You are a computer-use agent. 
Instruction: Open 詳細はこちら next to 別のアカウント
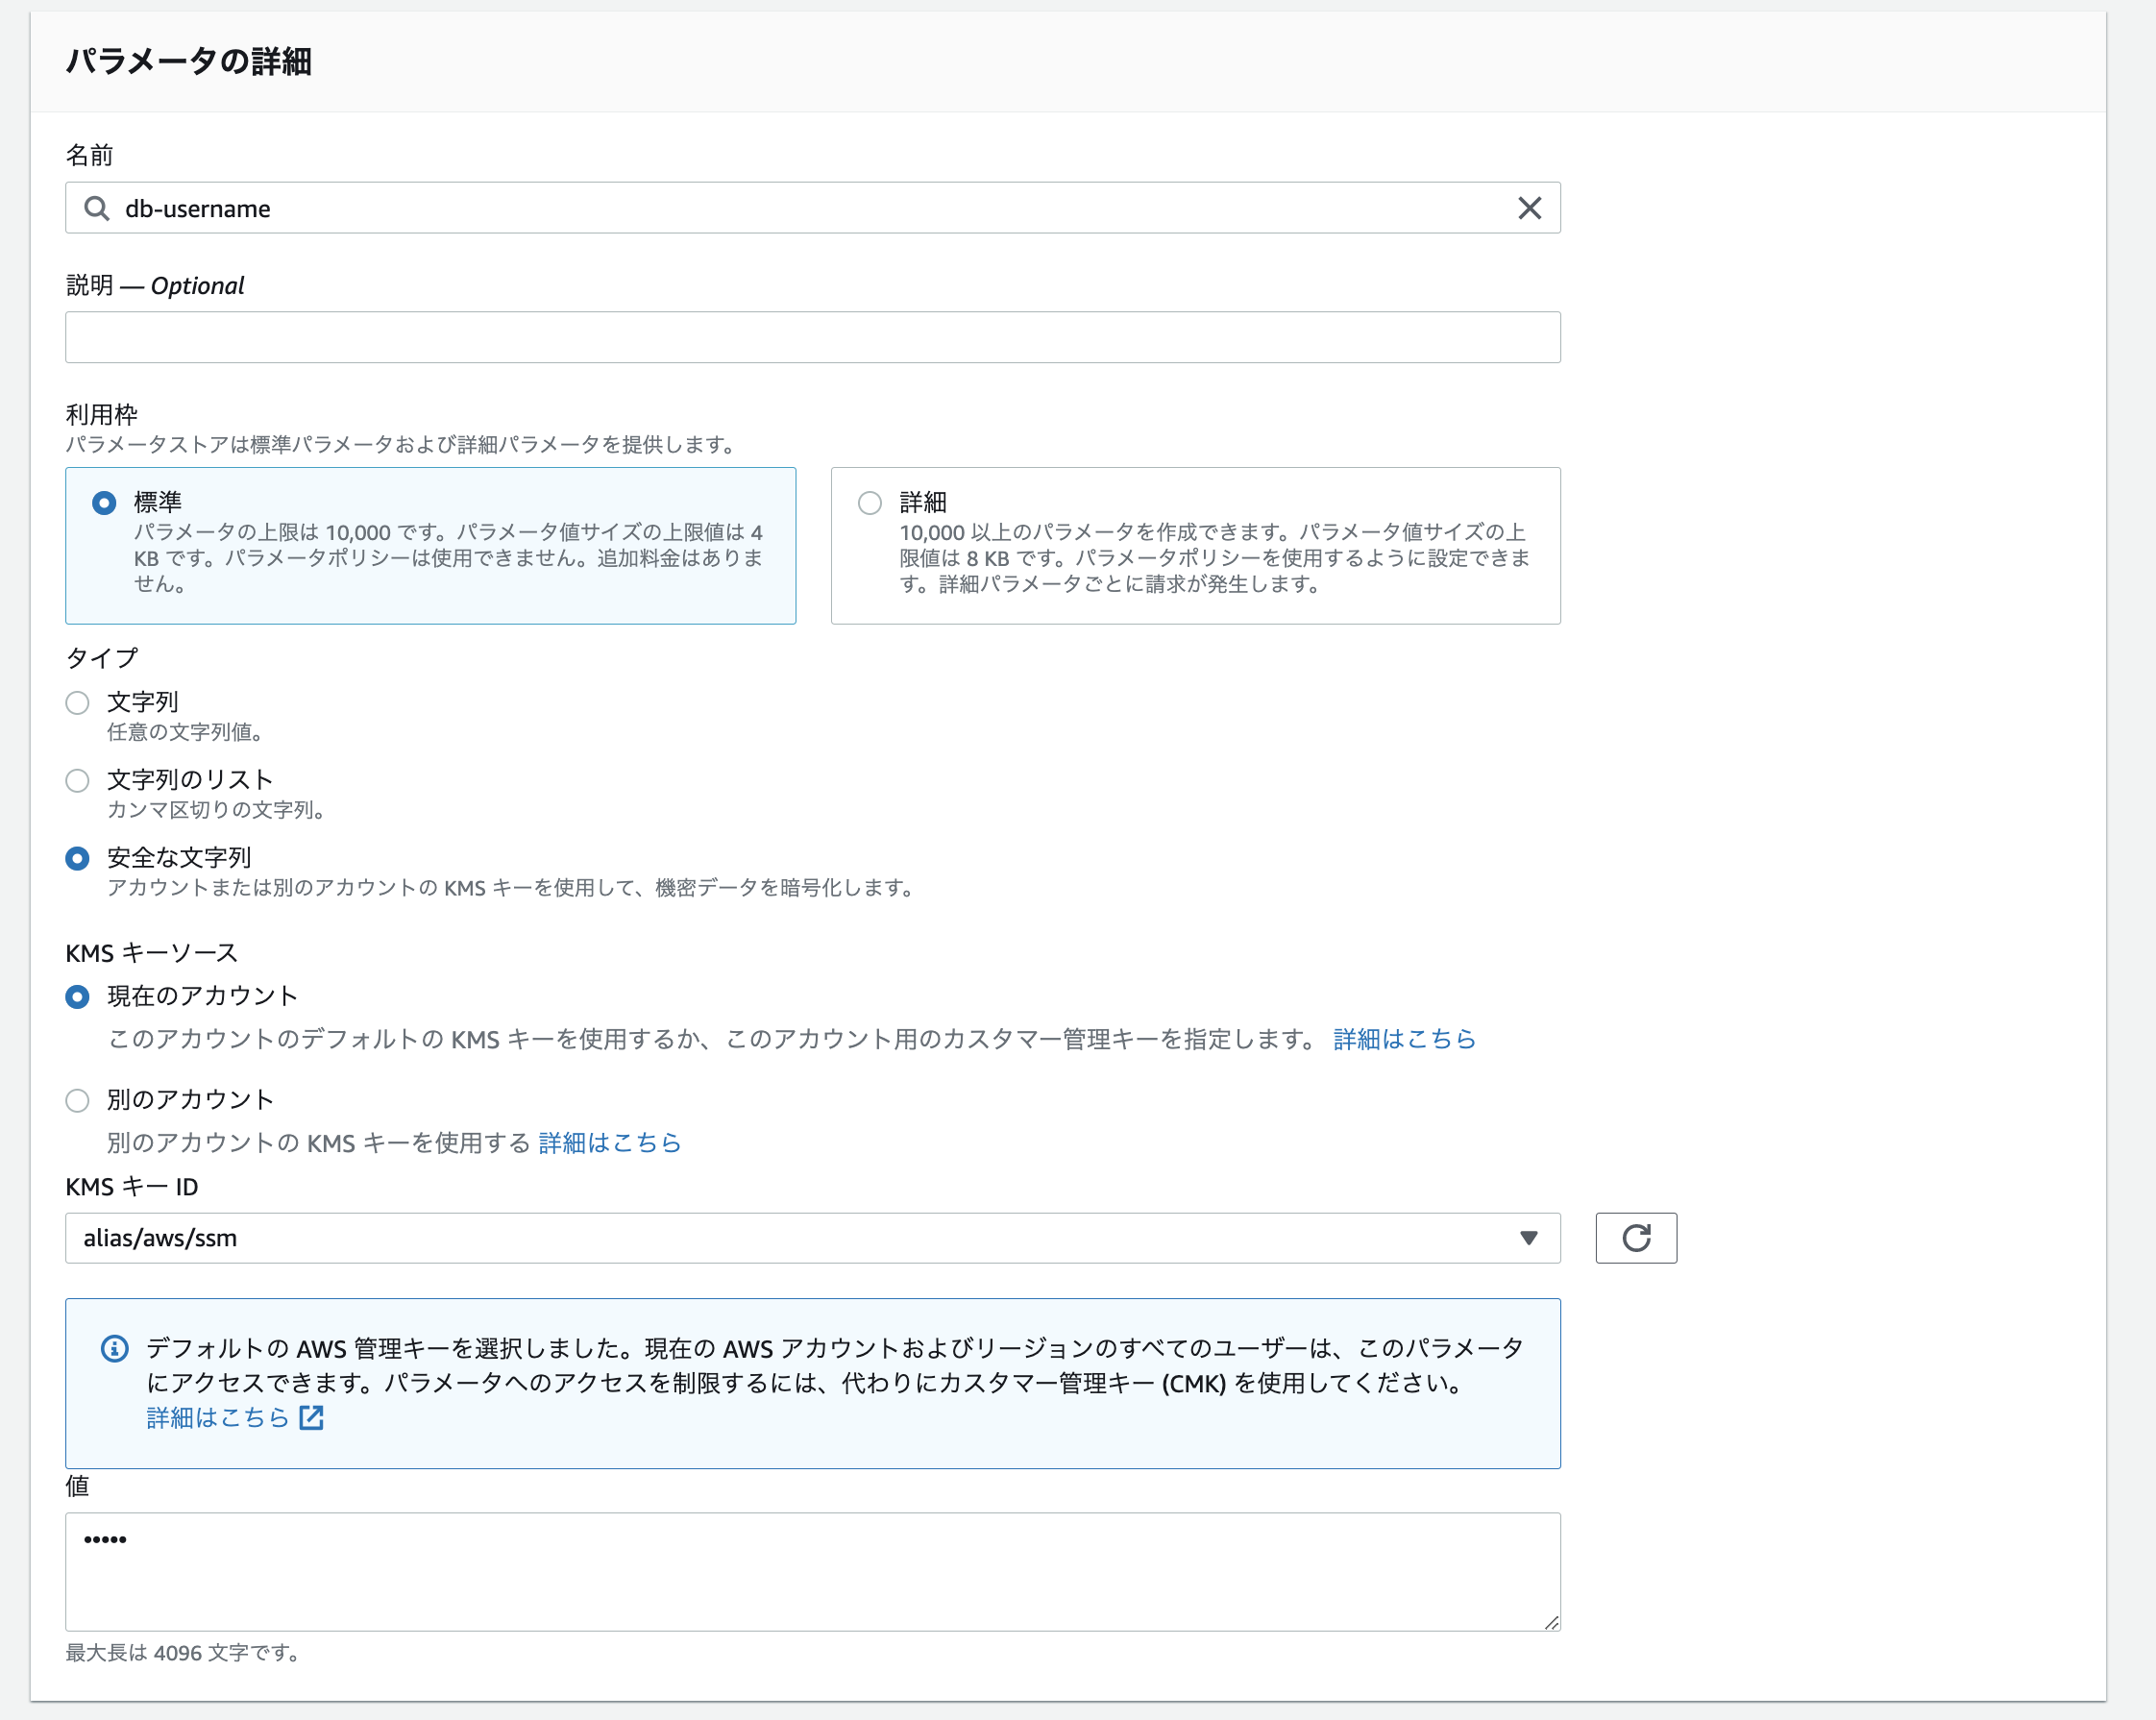(608, 1142)
